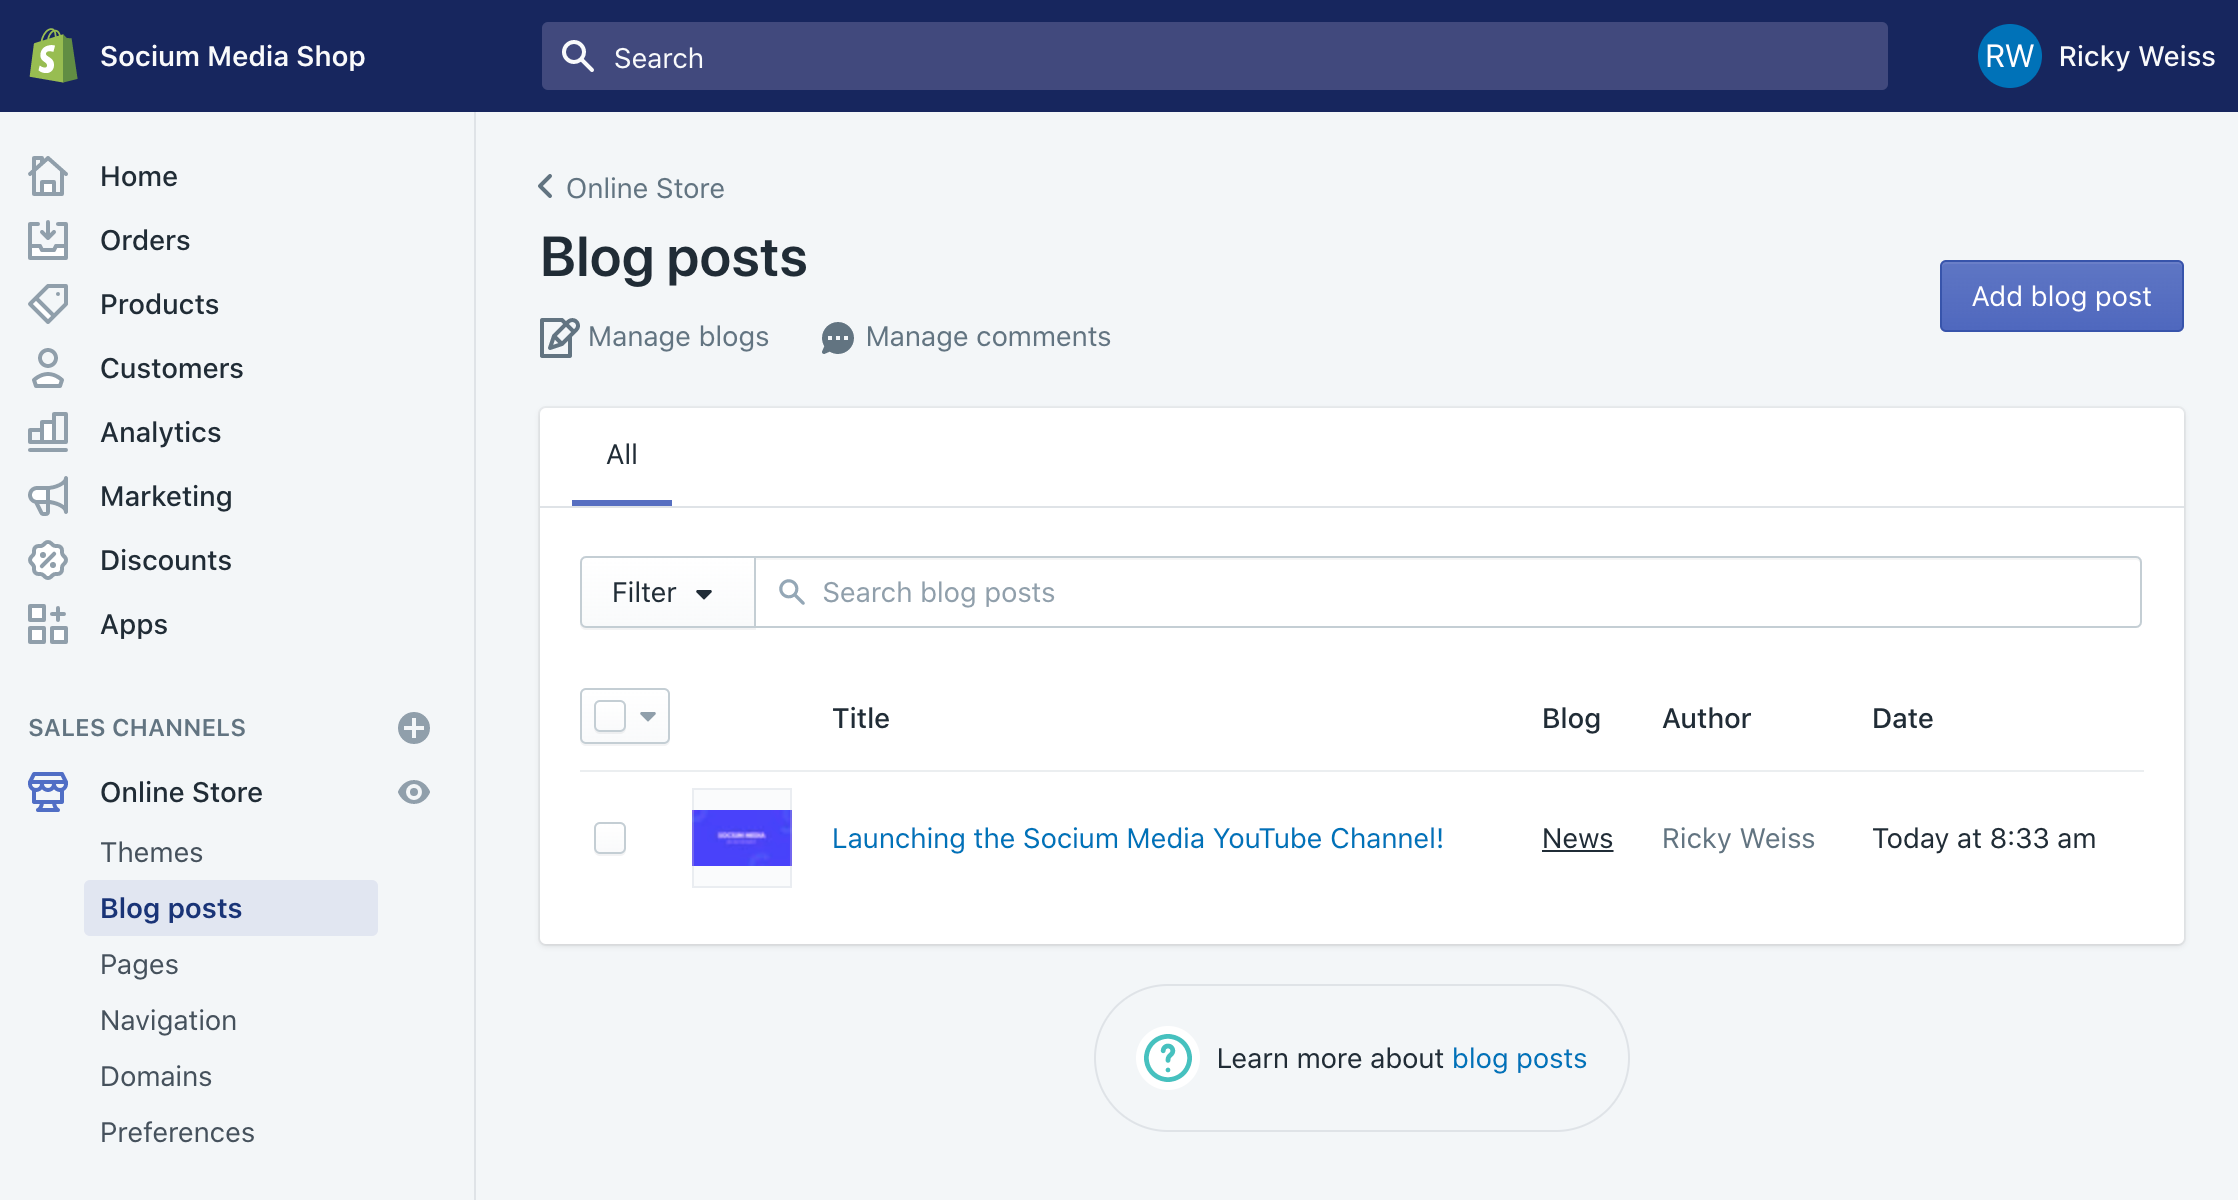Click Socium Media Shop store name
2238x1200 pixels.
(233, 56)
